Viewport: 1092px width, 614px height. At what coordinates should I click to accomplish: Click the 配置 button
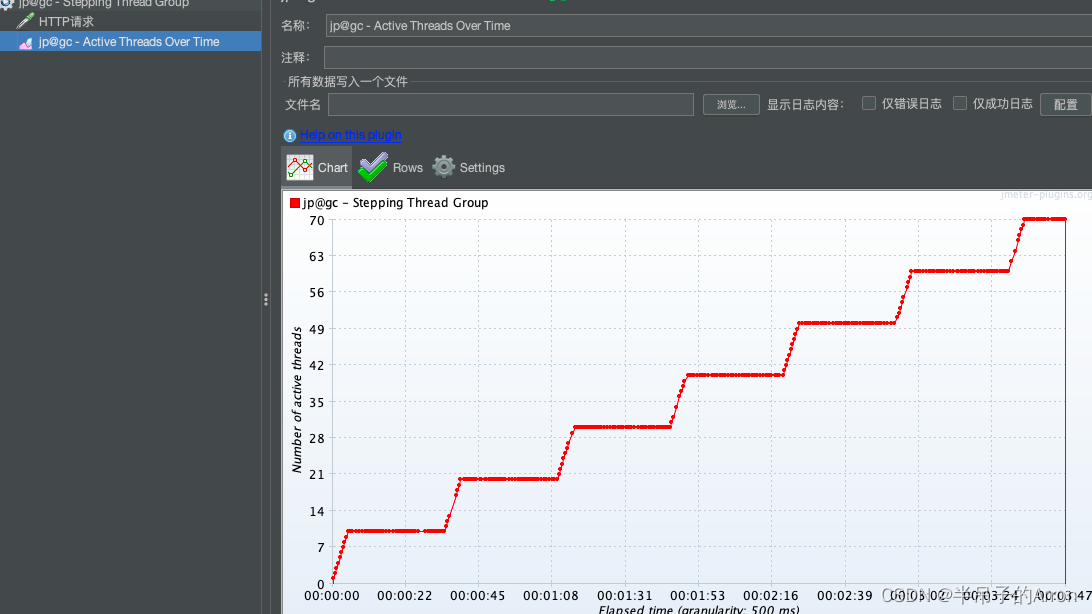[1066, 104]
